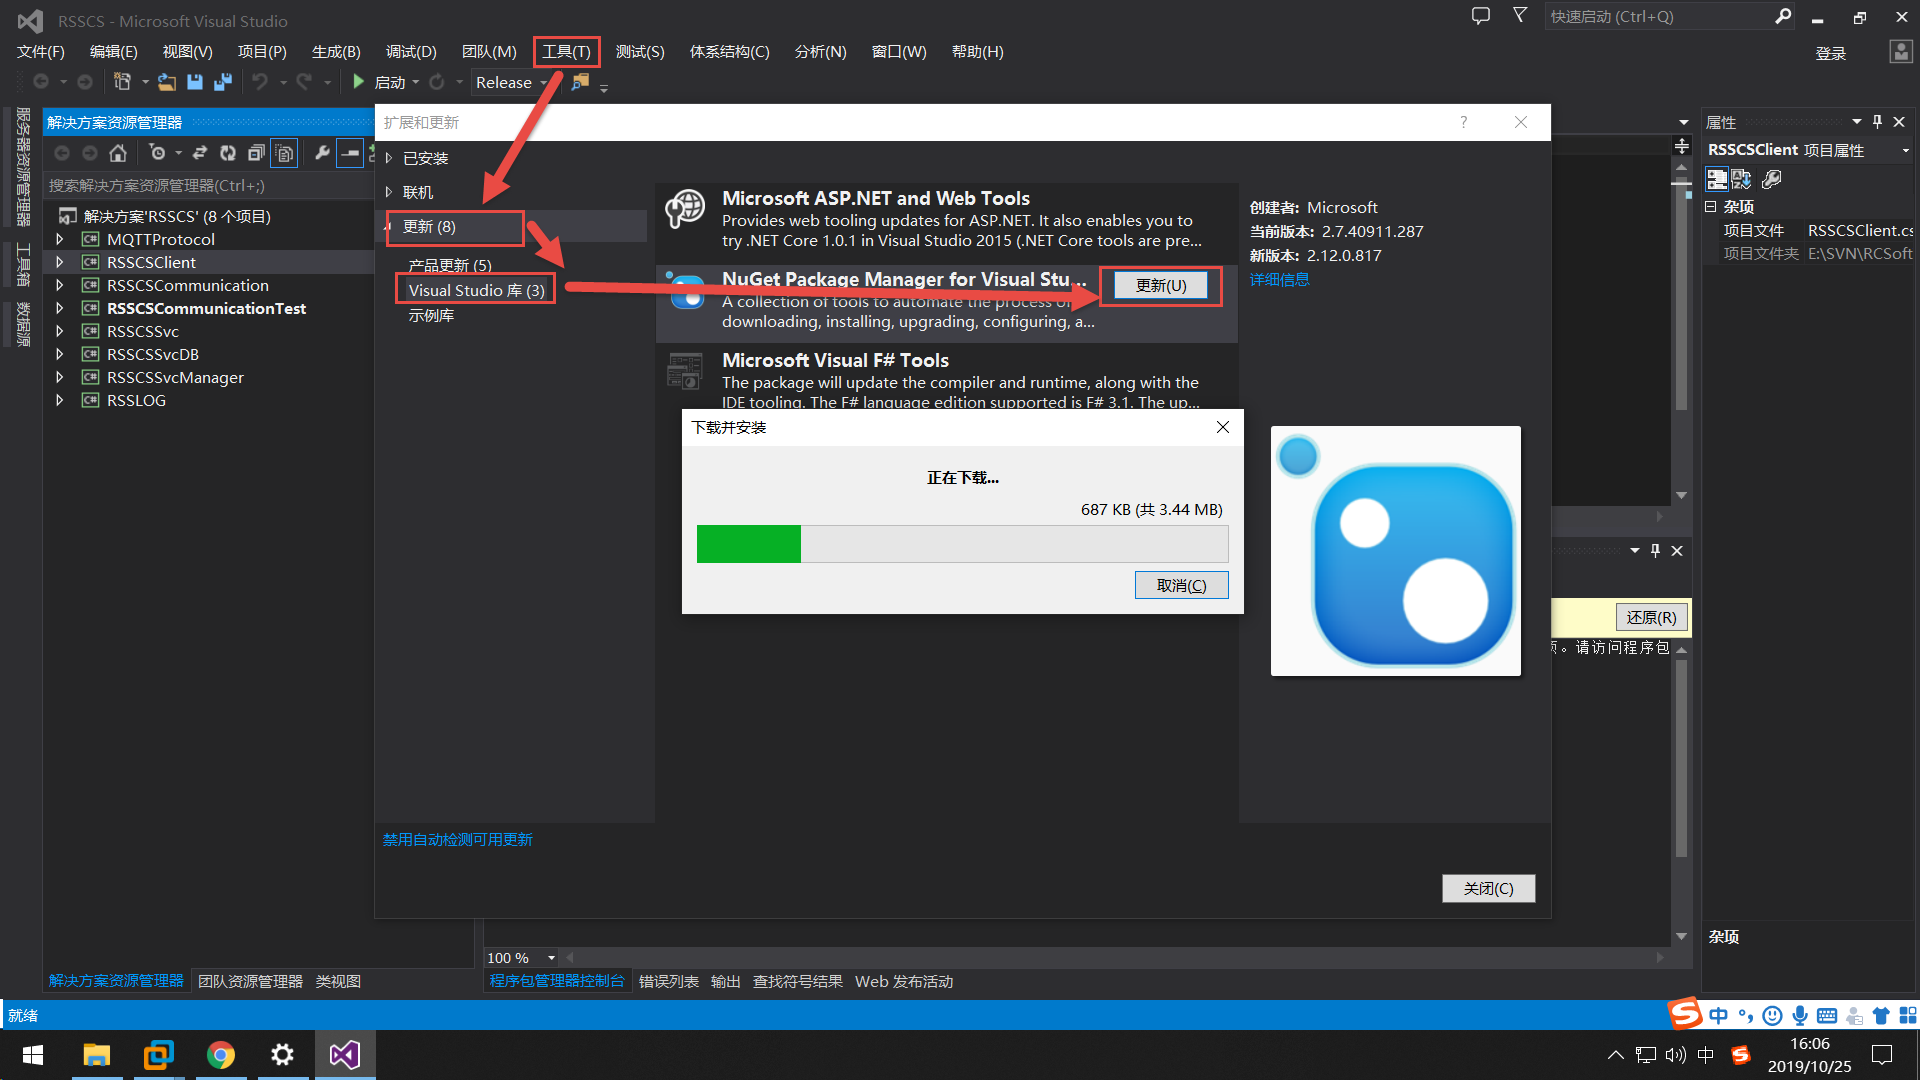Click the 更新(U) button for NuGet Package Manager

pos(1160,285)
